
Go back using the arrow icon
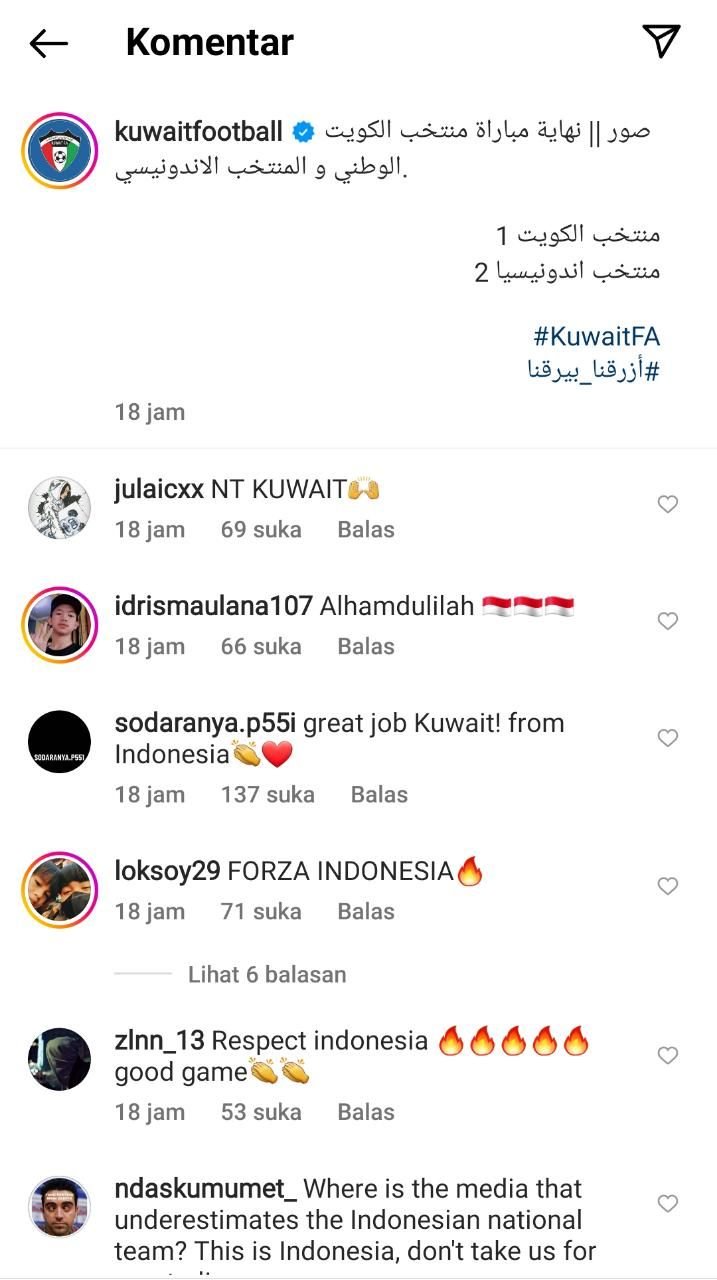click(48, 42)
